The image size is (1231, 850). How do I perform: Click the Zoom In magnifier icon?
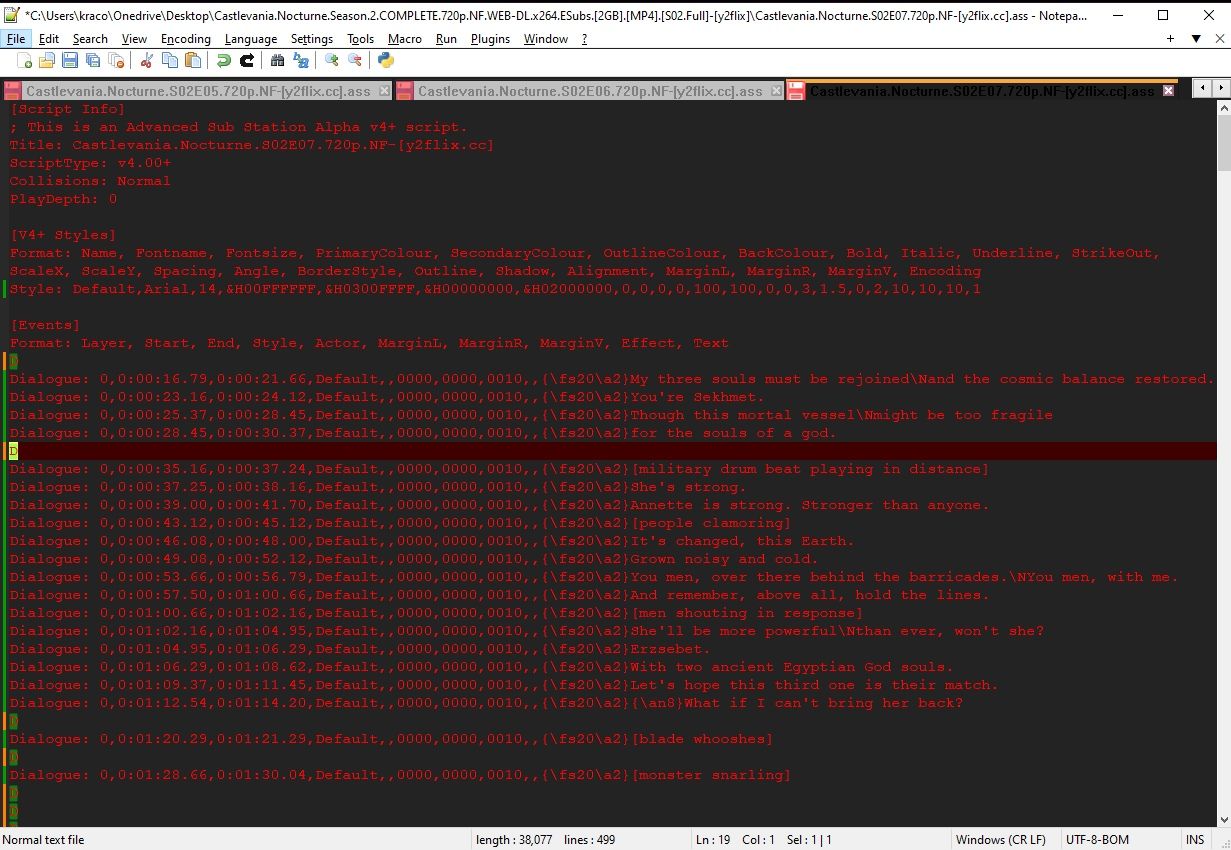coord(332,61)
